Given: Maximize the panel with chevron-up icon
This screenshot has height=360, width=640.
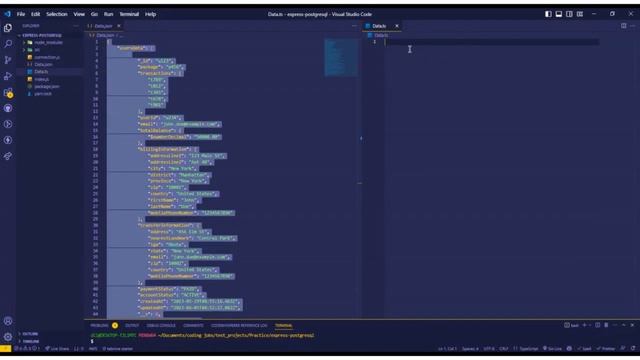Looking at the screenshot, I should (624, 325).
